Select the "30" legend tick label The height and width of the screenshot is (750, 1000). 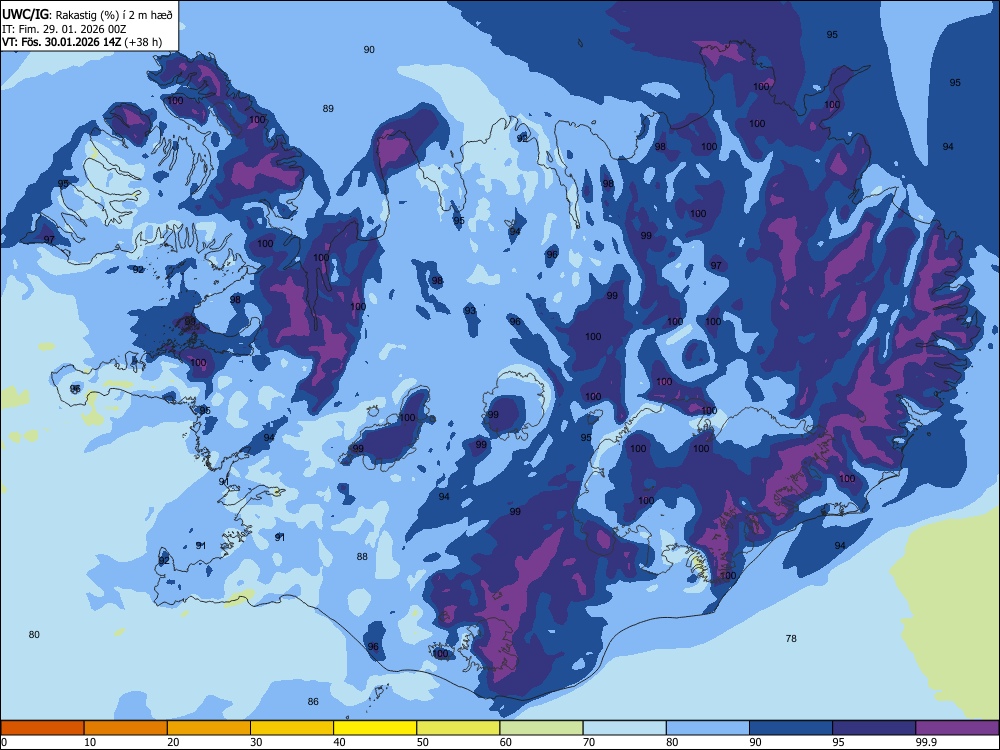[256, 742]
